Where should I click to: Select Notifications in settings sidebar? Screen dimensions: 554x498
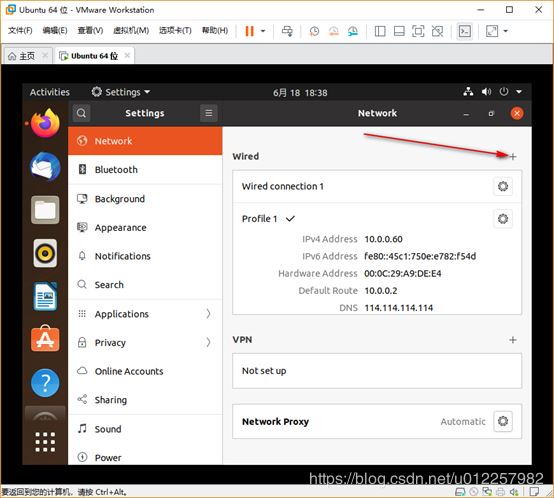pos(145,256)
